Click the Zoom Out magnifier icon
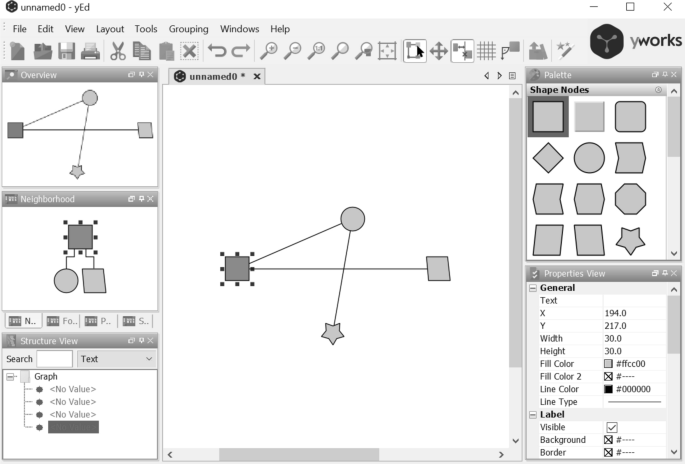This screenshot has height=464, width=685. click(292, 51)
